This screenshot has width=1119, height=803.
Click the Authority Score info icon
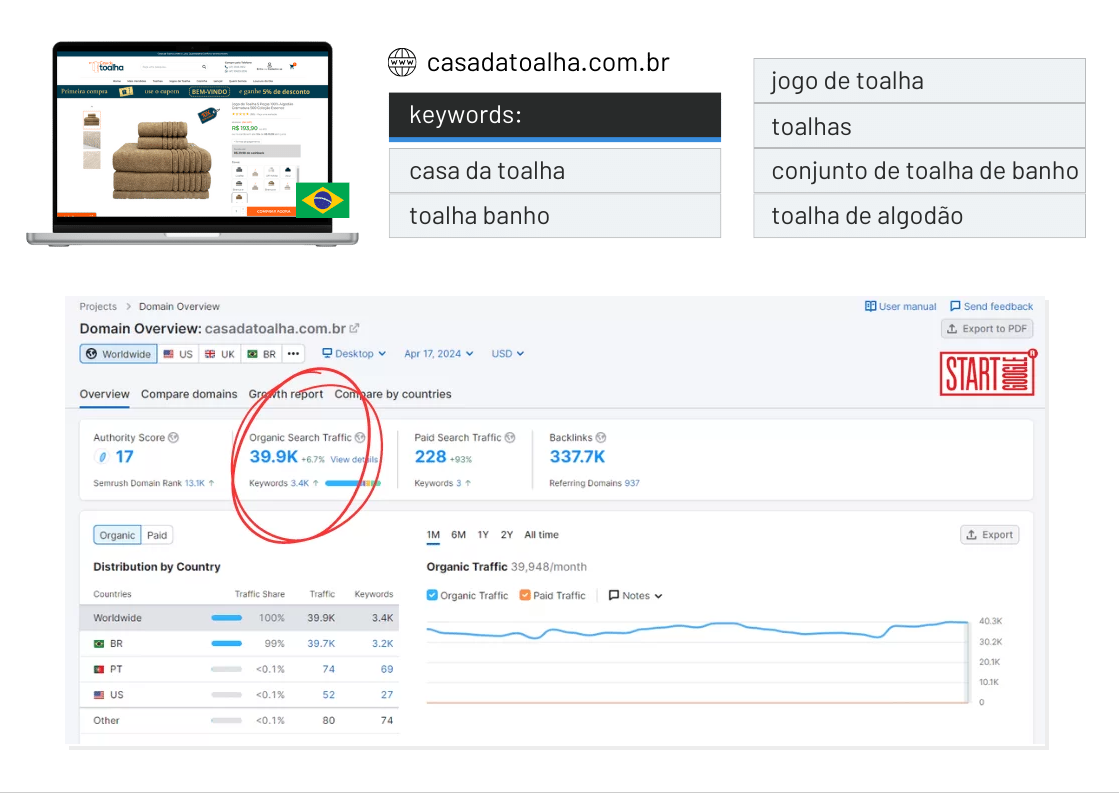174,436
